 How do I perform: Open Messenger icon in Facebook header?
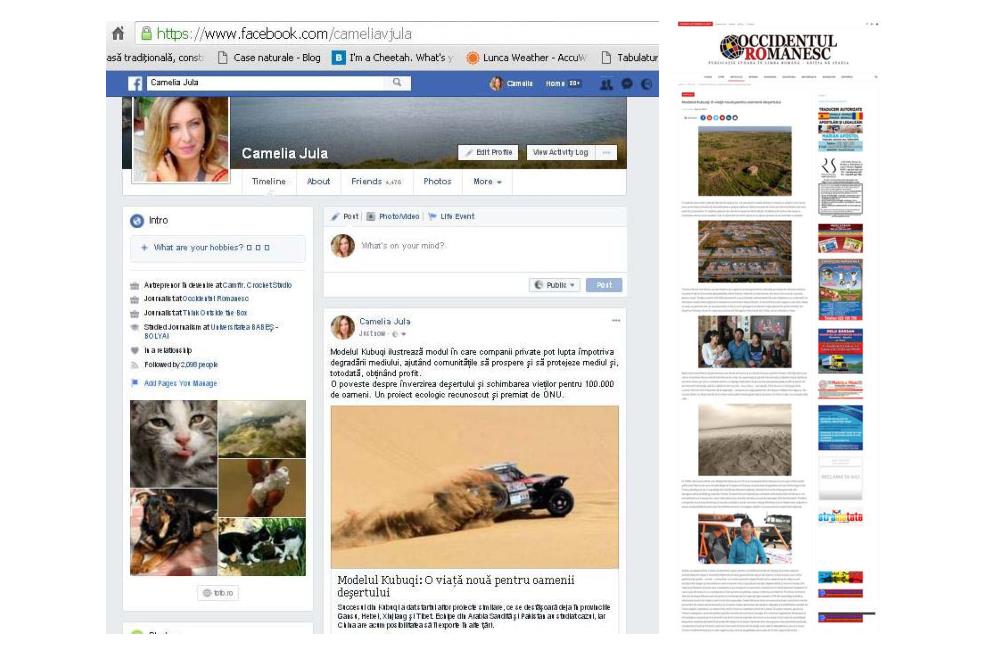(627, 83)
